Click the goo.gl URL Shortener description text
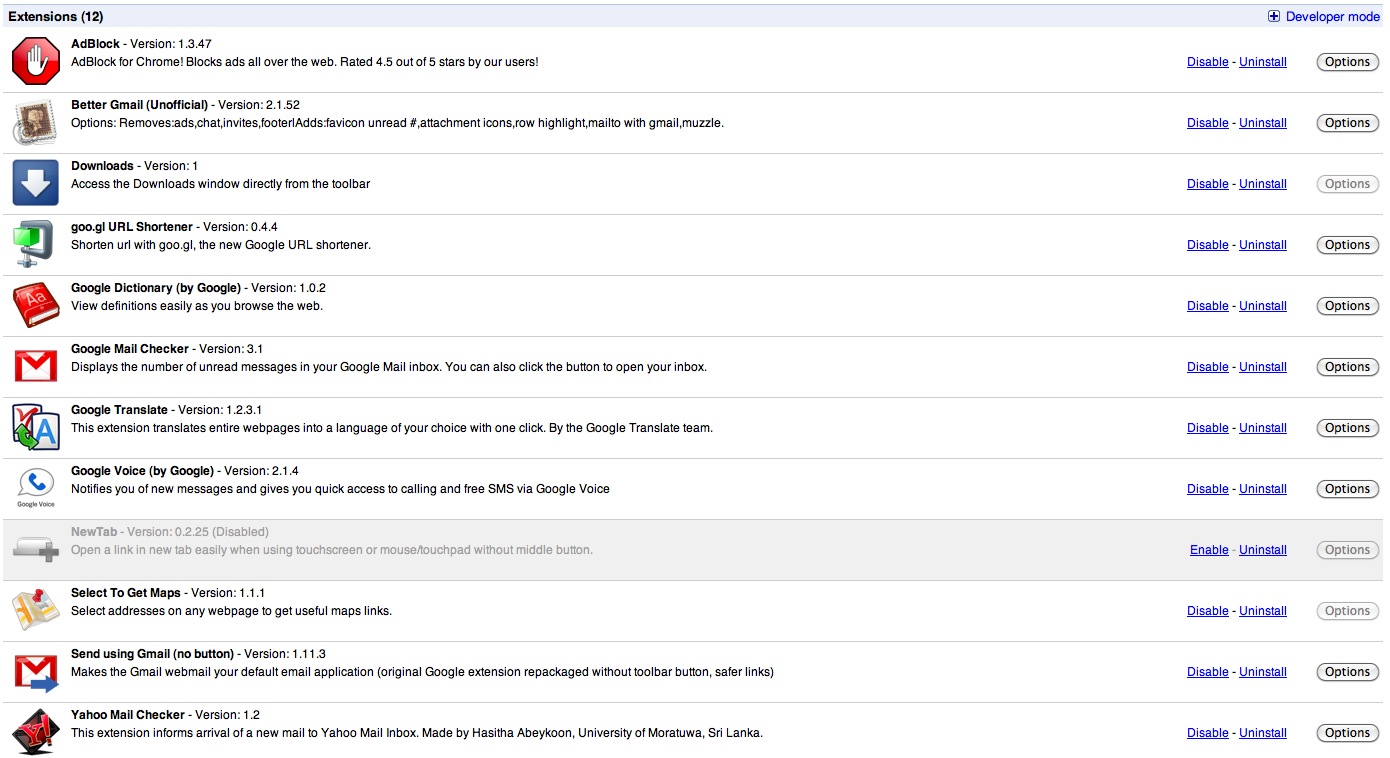 (x=221, y=245)
